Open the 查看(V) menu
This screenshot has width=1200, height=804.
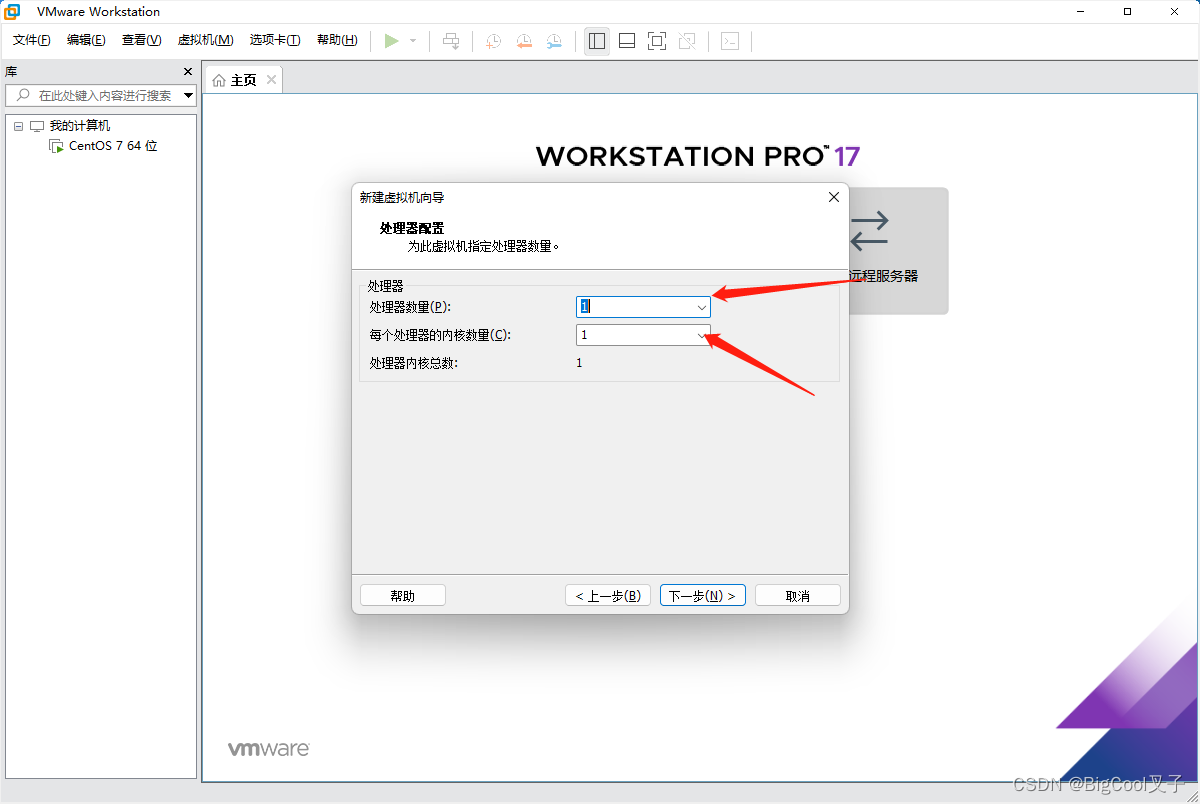(141, 40)
